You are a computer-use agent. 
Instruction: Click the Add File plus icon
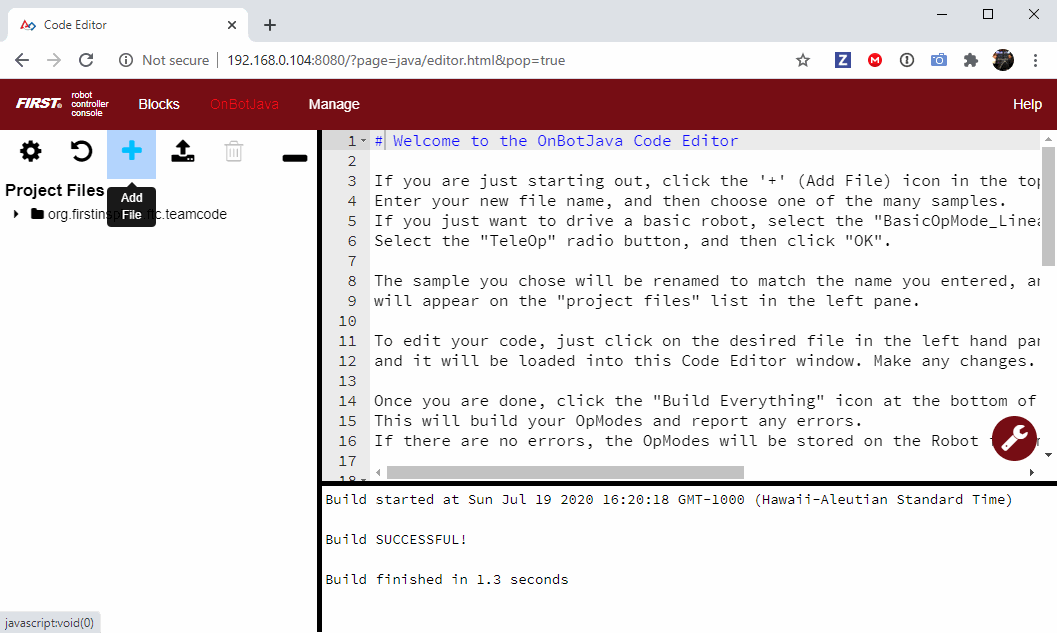(x=131, y=152)
